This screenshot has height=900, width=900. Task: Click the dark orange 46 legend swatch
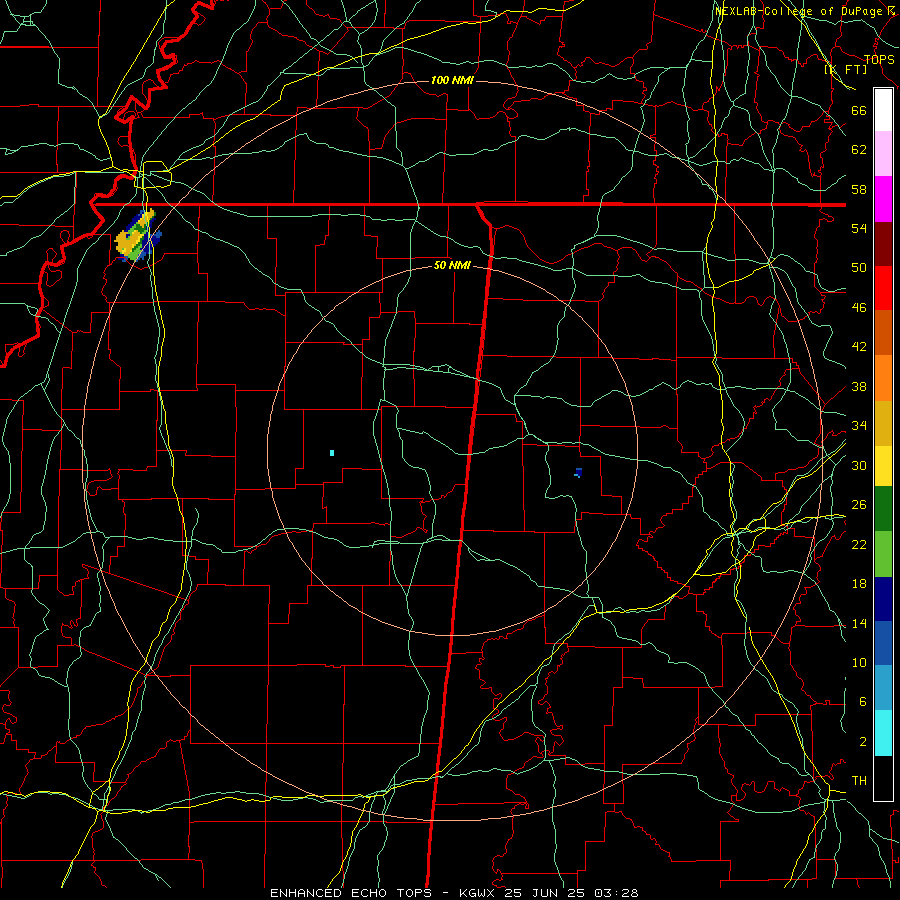coord(883,333)
